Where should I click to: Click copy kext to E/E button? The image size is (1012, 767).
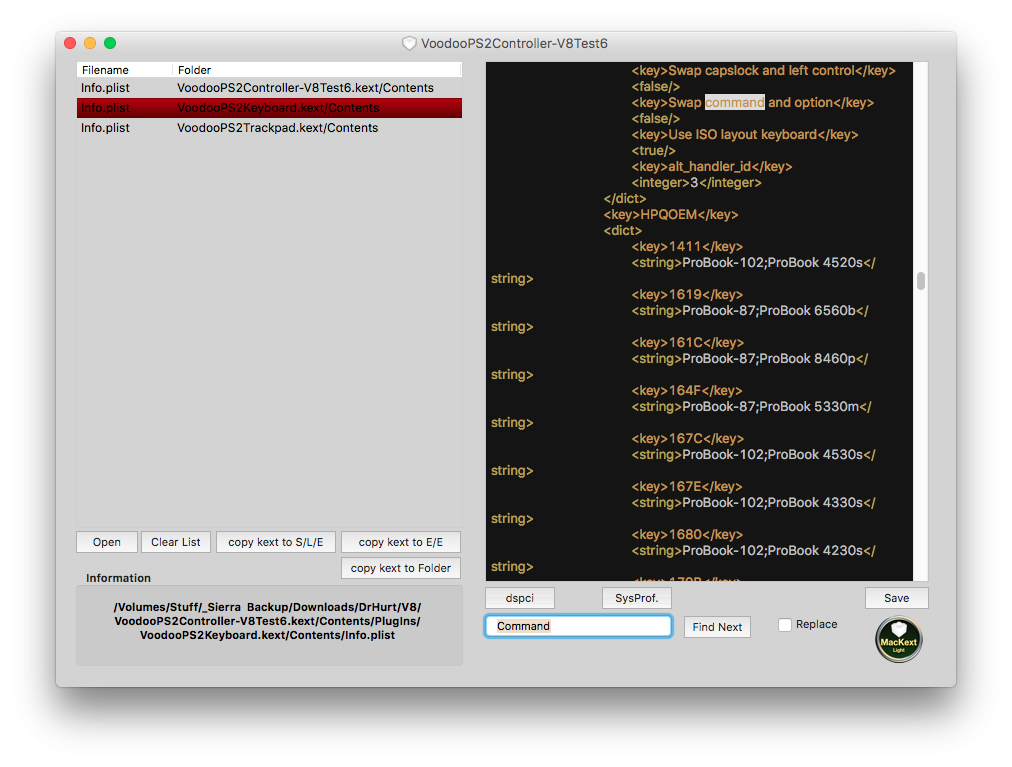(x=400, y=542)
